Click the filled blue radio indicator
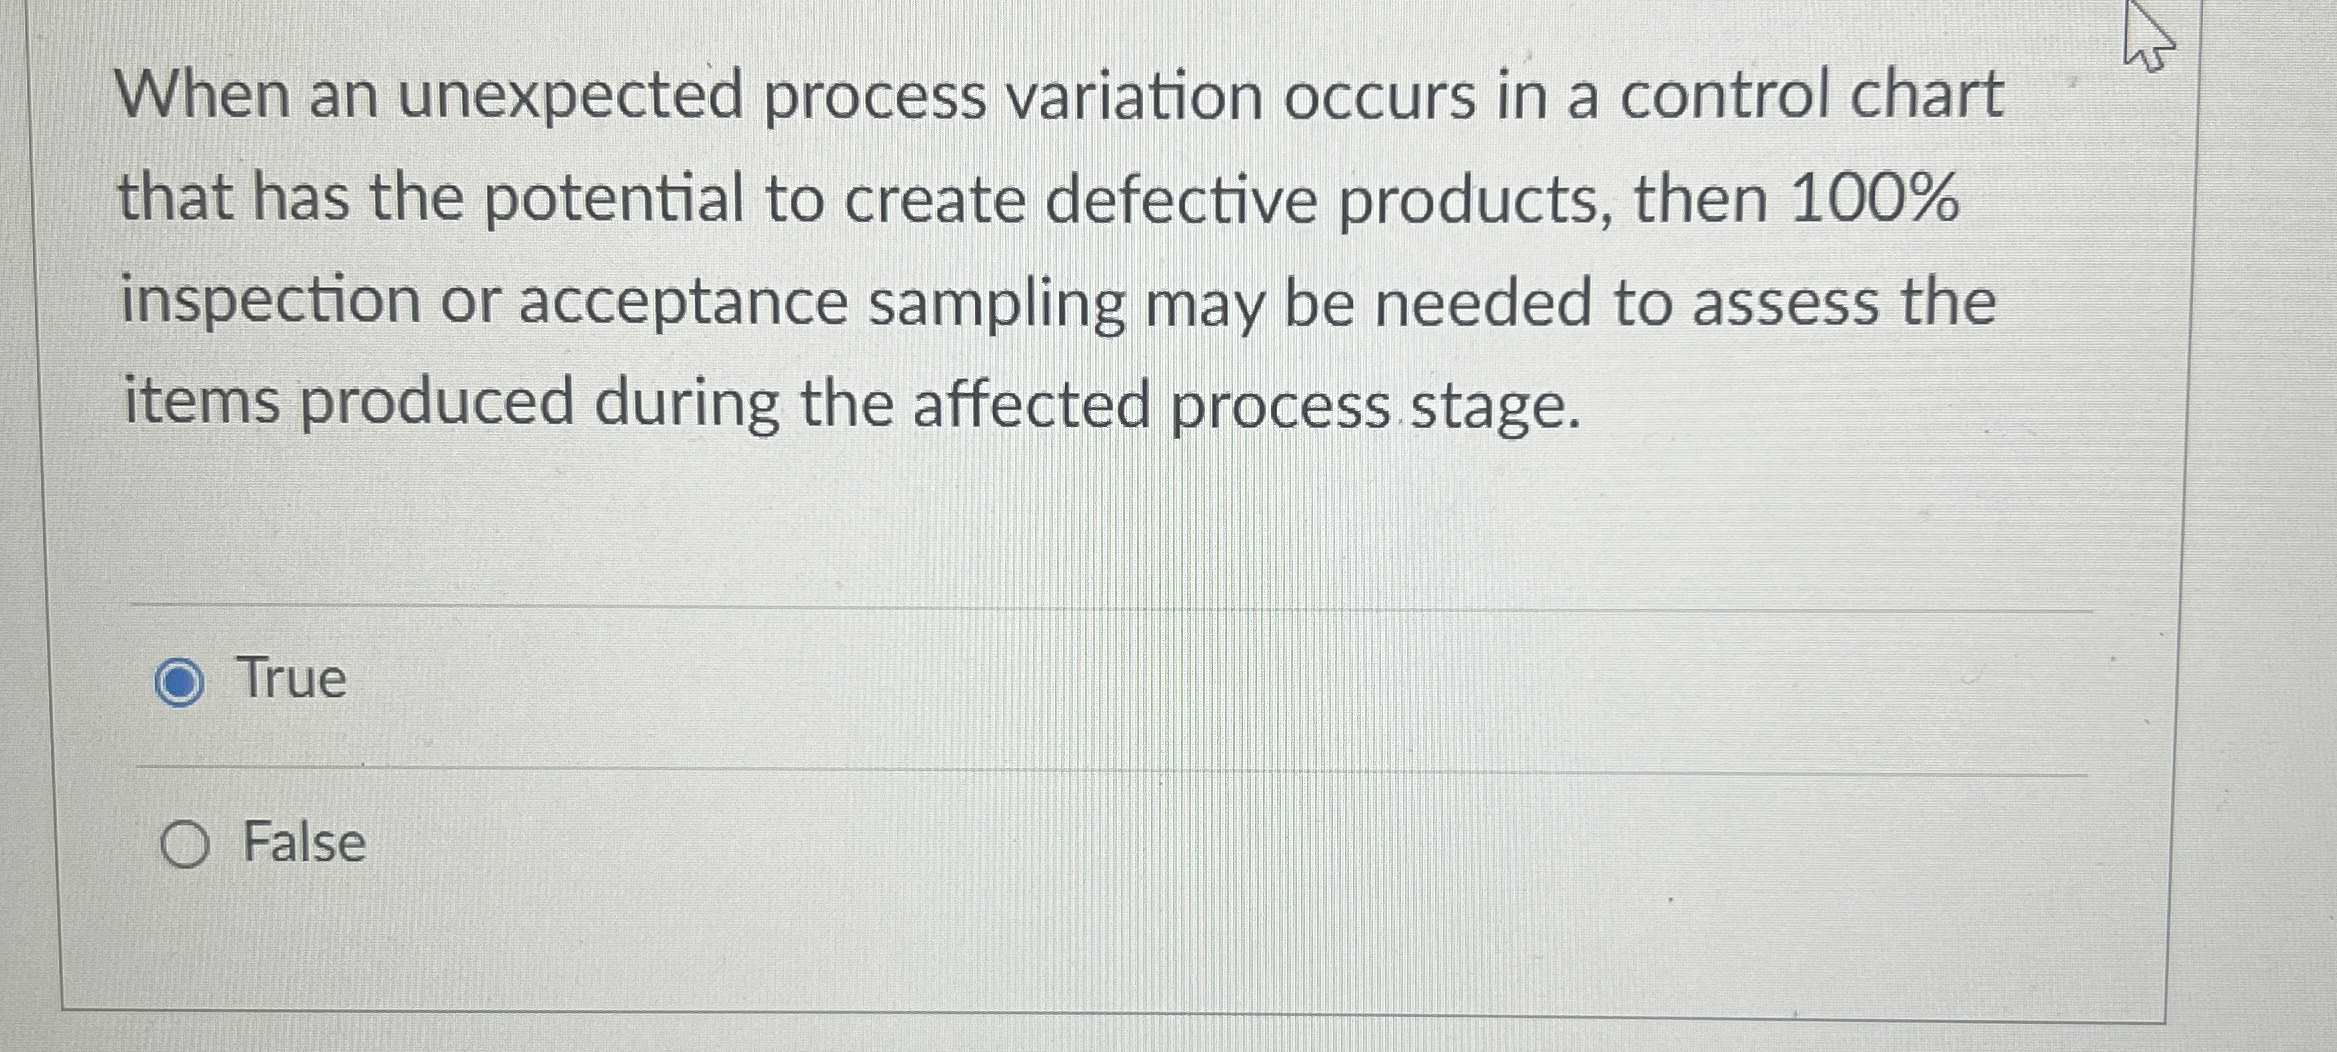This screenshot has height=1052, width=2337. click(185, 683)
